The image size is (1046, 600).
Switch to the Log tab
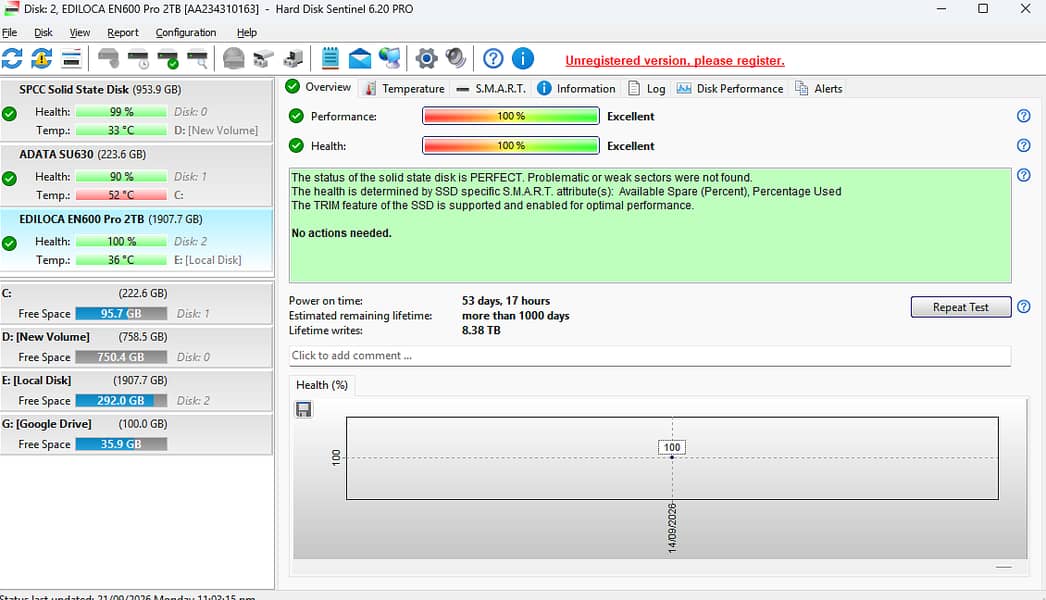pyautogui.click(x=647, y=88)
